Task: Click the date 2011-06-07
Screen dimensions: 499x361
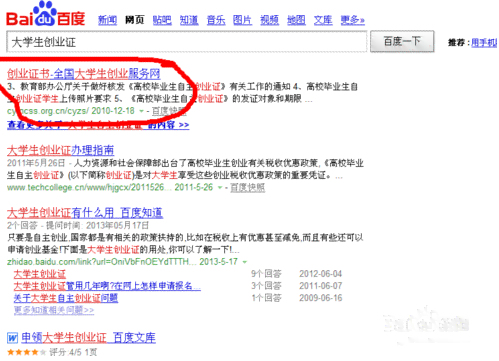Action: (x=320, y=286)
